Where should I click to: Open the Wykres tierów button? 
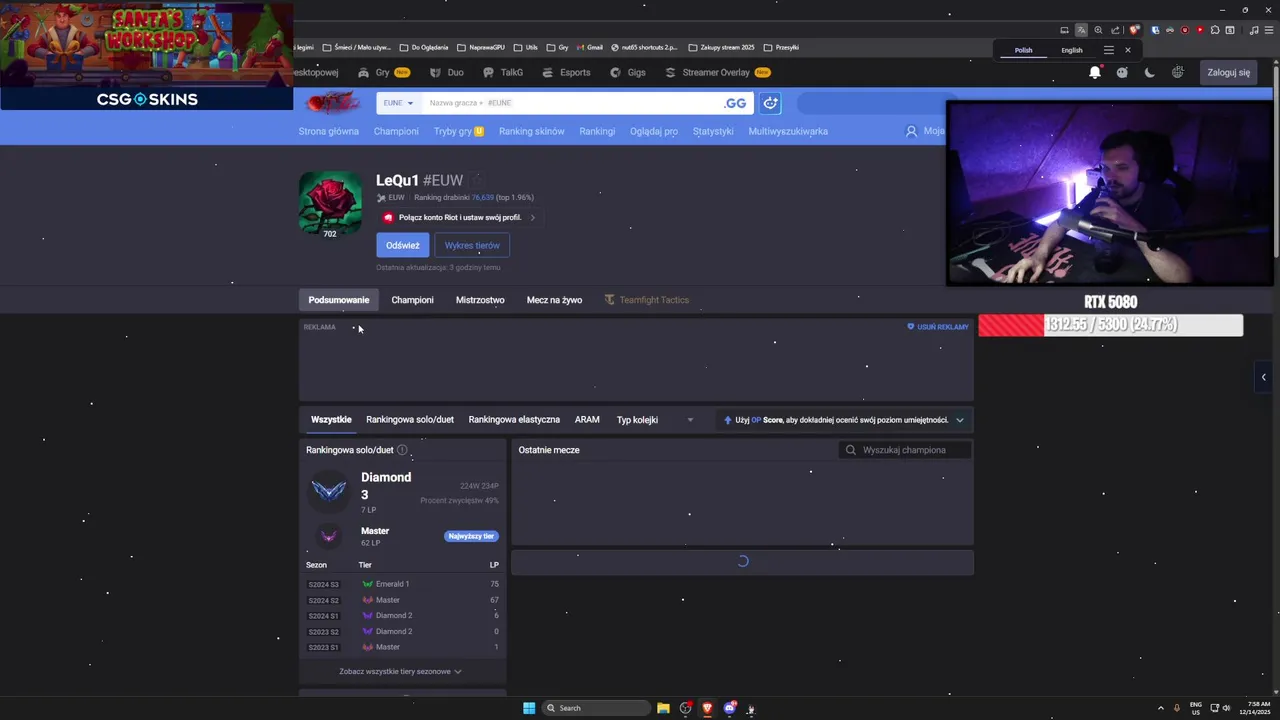[x=472, y=245]
